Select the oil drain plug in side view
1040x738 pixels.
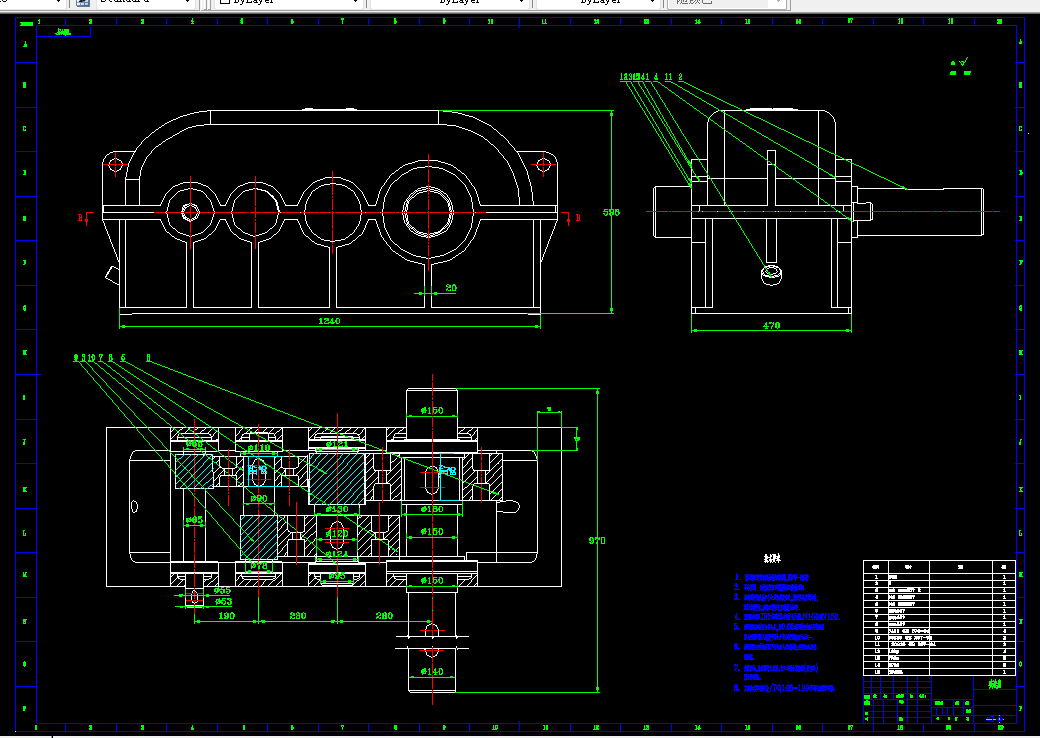coord(771,273)
